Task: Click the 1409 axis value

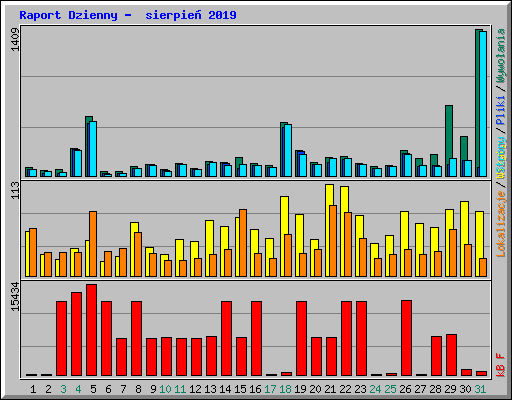Action: [15, 40]
